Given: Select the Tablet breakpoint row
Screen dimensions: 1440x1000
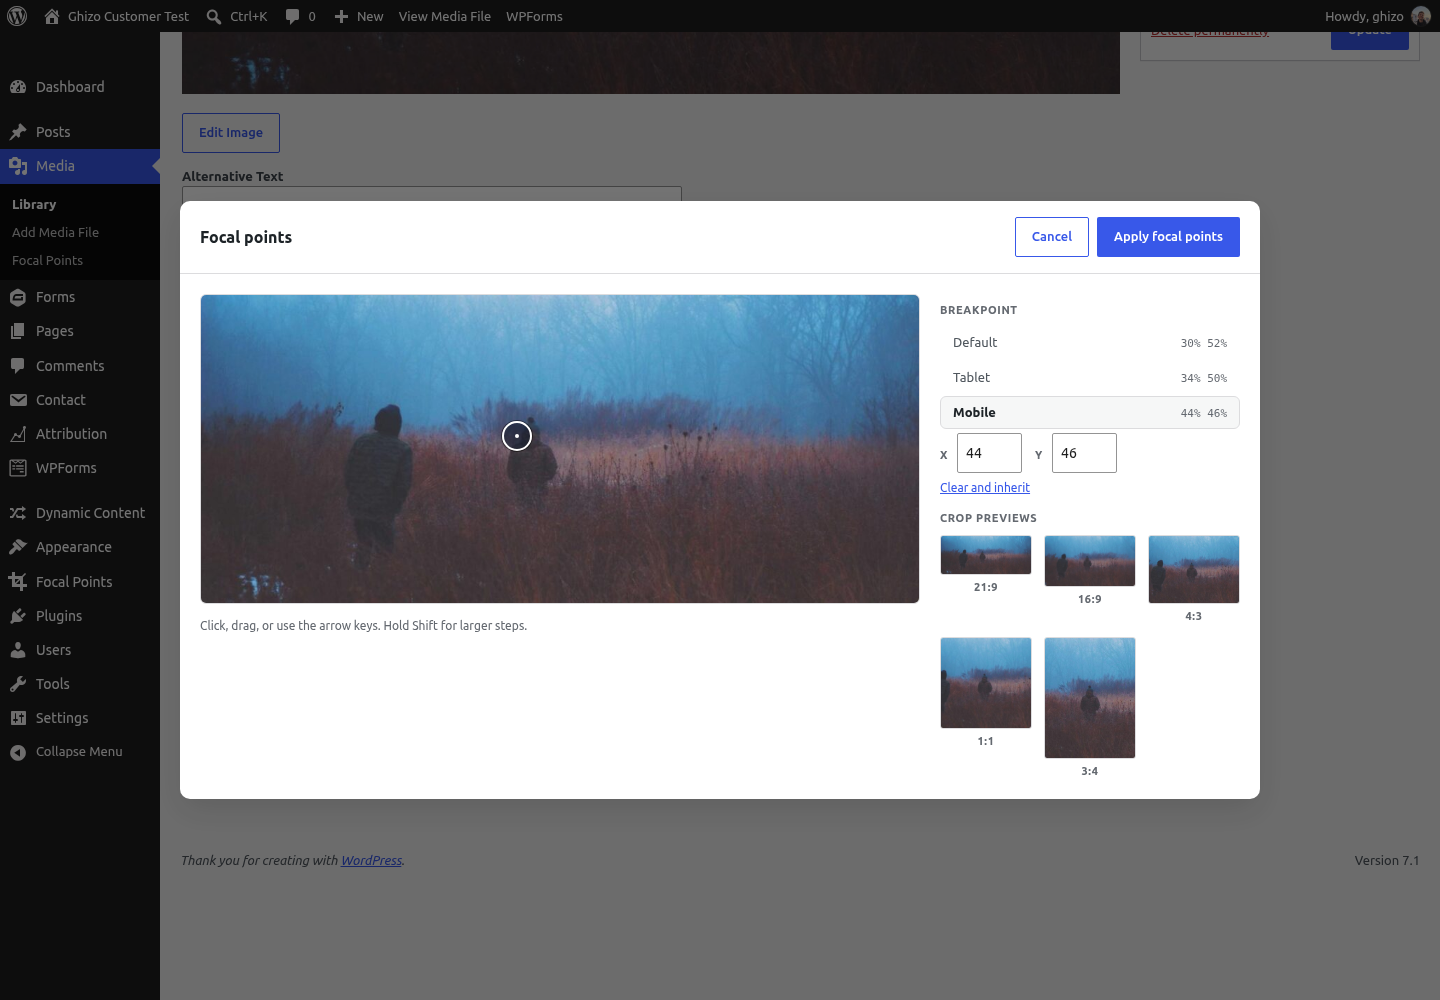Looking at the screenshot, I should (x=1090, y=378).
